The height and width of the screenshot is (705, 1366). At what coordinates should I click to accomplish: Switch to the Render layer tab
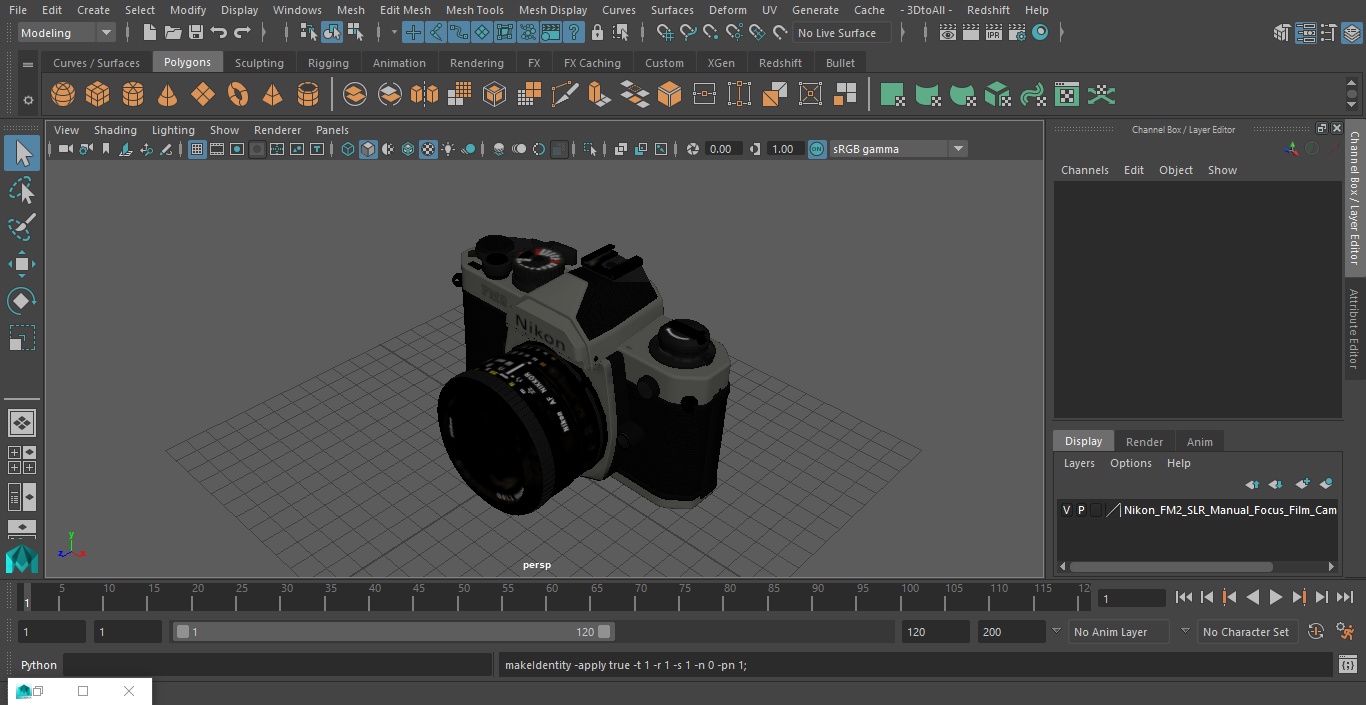pos(1144,442)
